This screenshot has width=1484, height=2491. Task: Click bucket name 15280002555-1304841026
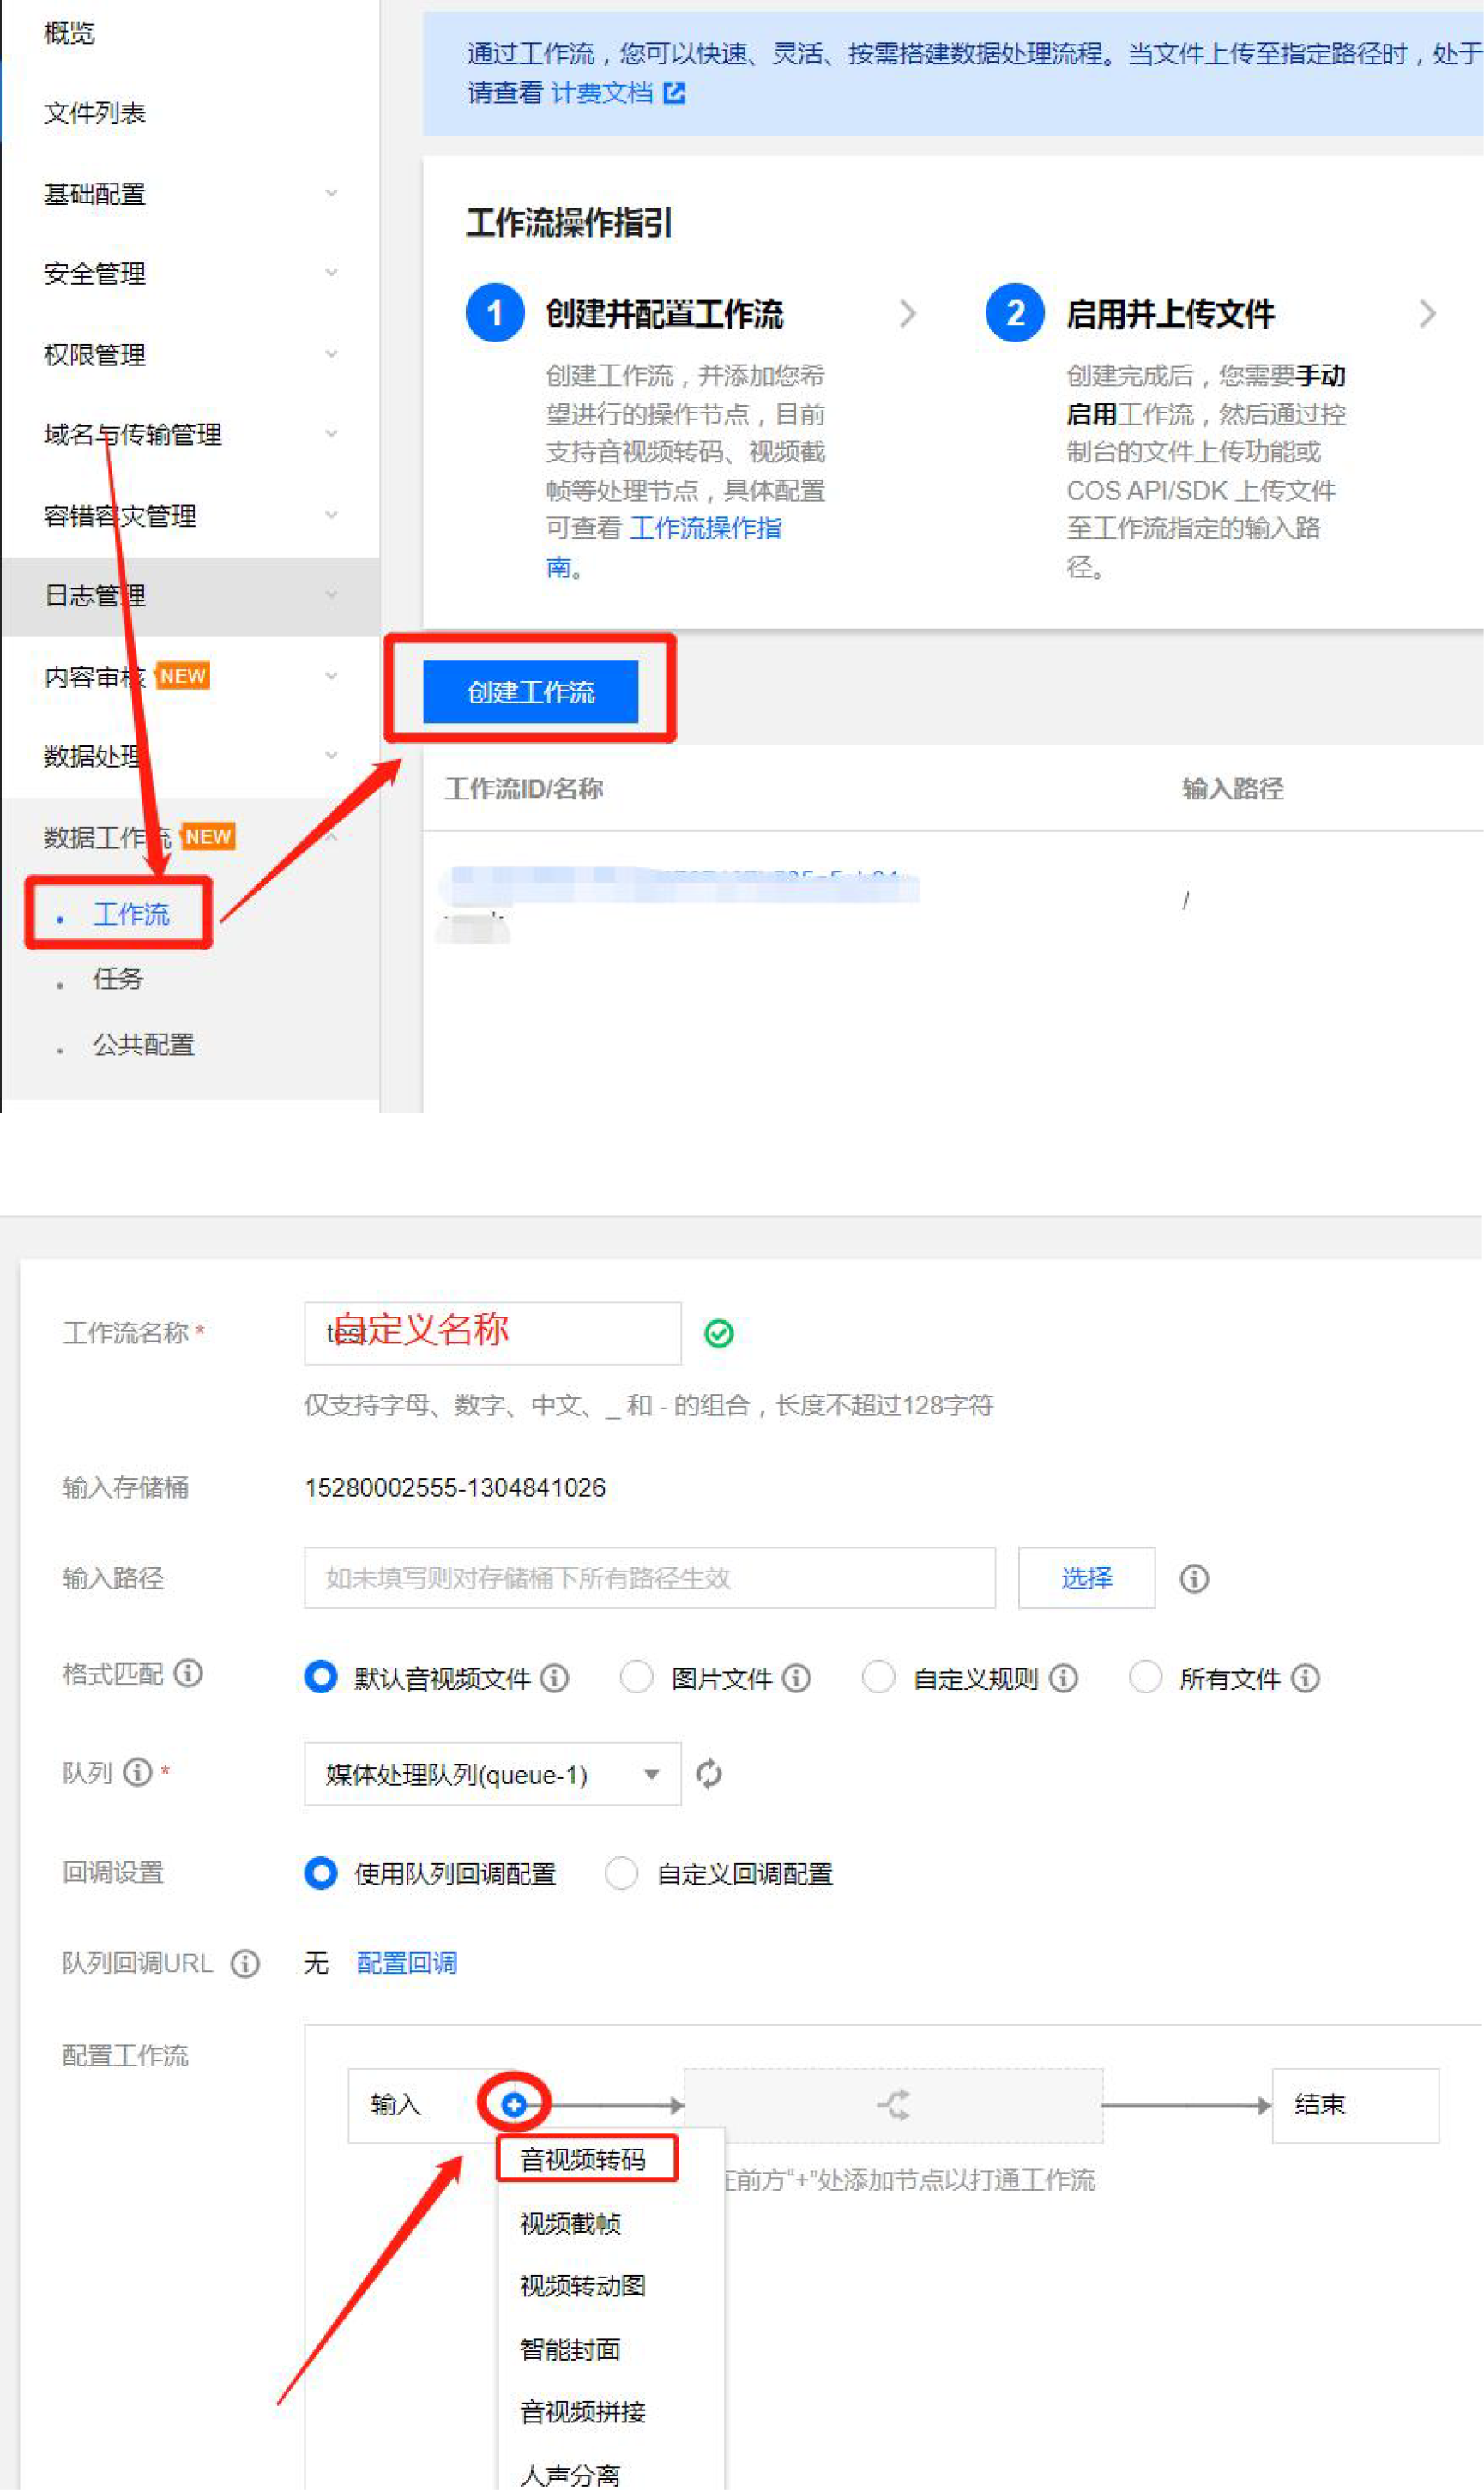(455, 1488)
